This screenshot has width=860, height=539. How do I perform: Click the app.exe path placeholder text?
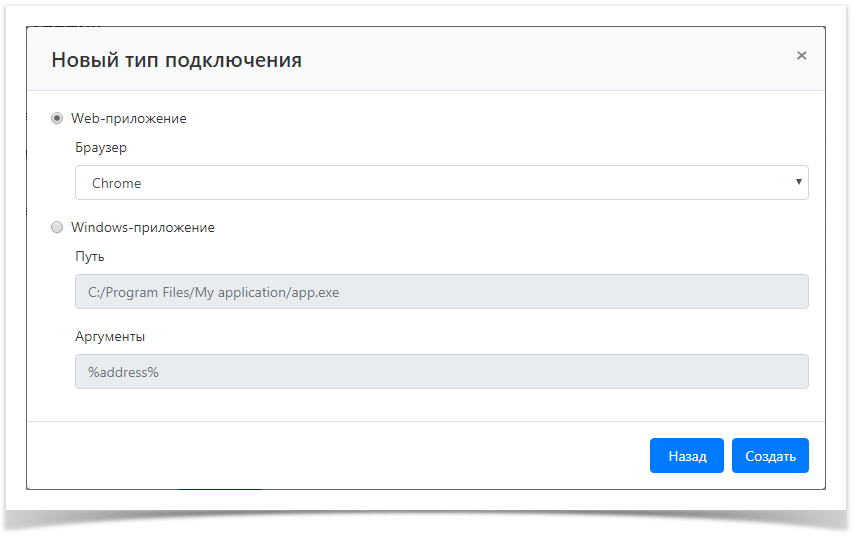[213, 292]
